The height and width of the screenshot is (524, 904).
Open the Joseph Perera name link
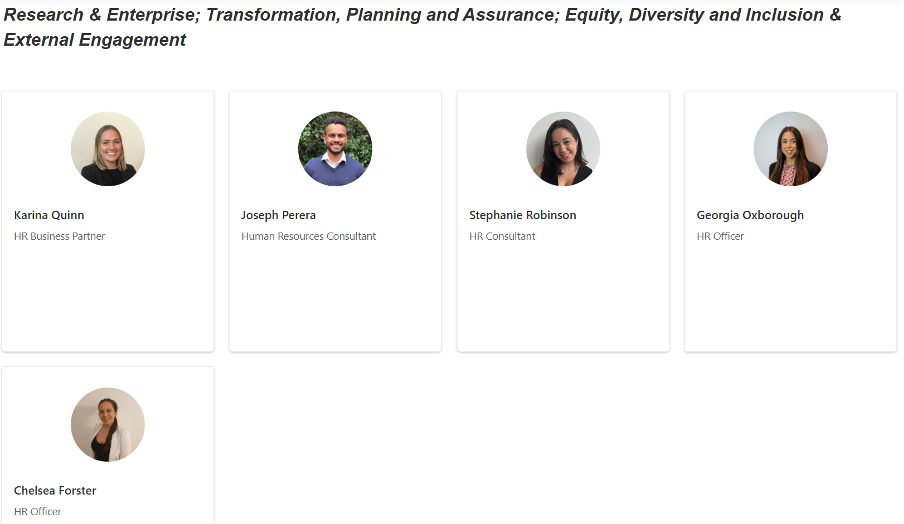(278, 215)
